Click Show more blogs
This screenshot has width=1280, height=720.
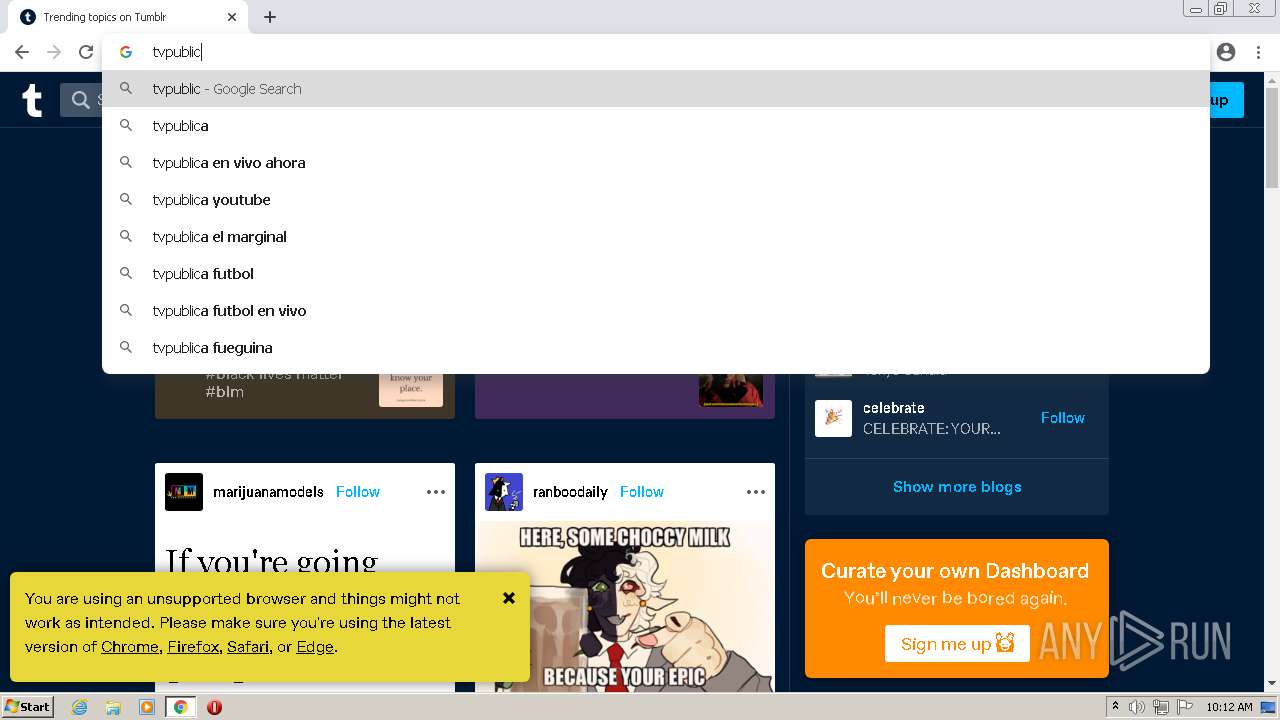(x=957, y=487)
